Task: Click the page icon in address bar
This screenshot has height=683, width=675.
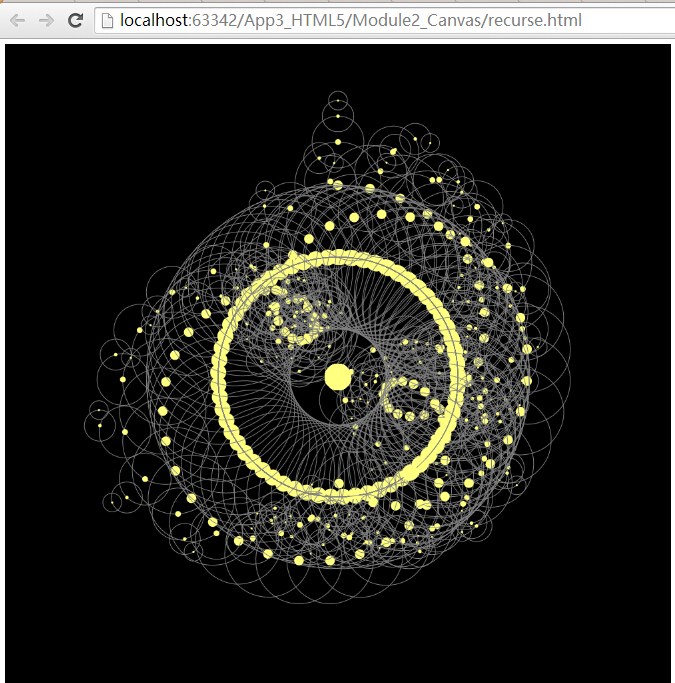Action: click(107, 20)
